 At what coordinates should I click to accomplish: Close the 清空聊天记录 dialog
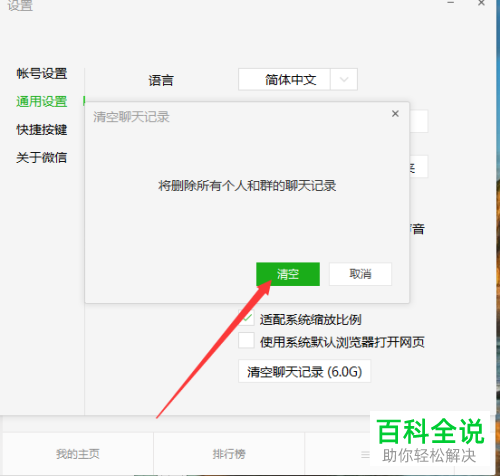tap(395, 114)
